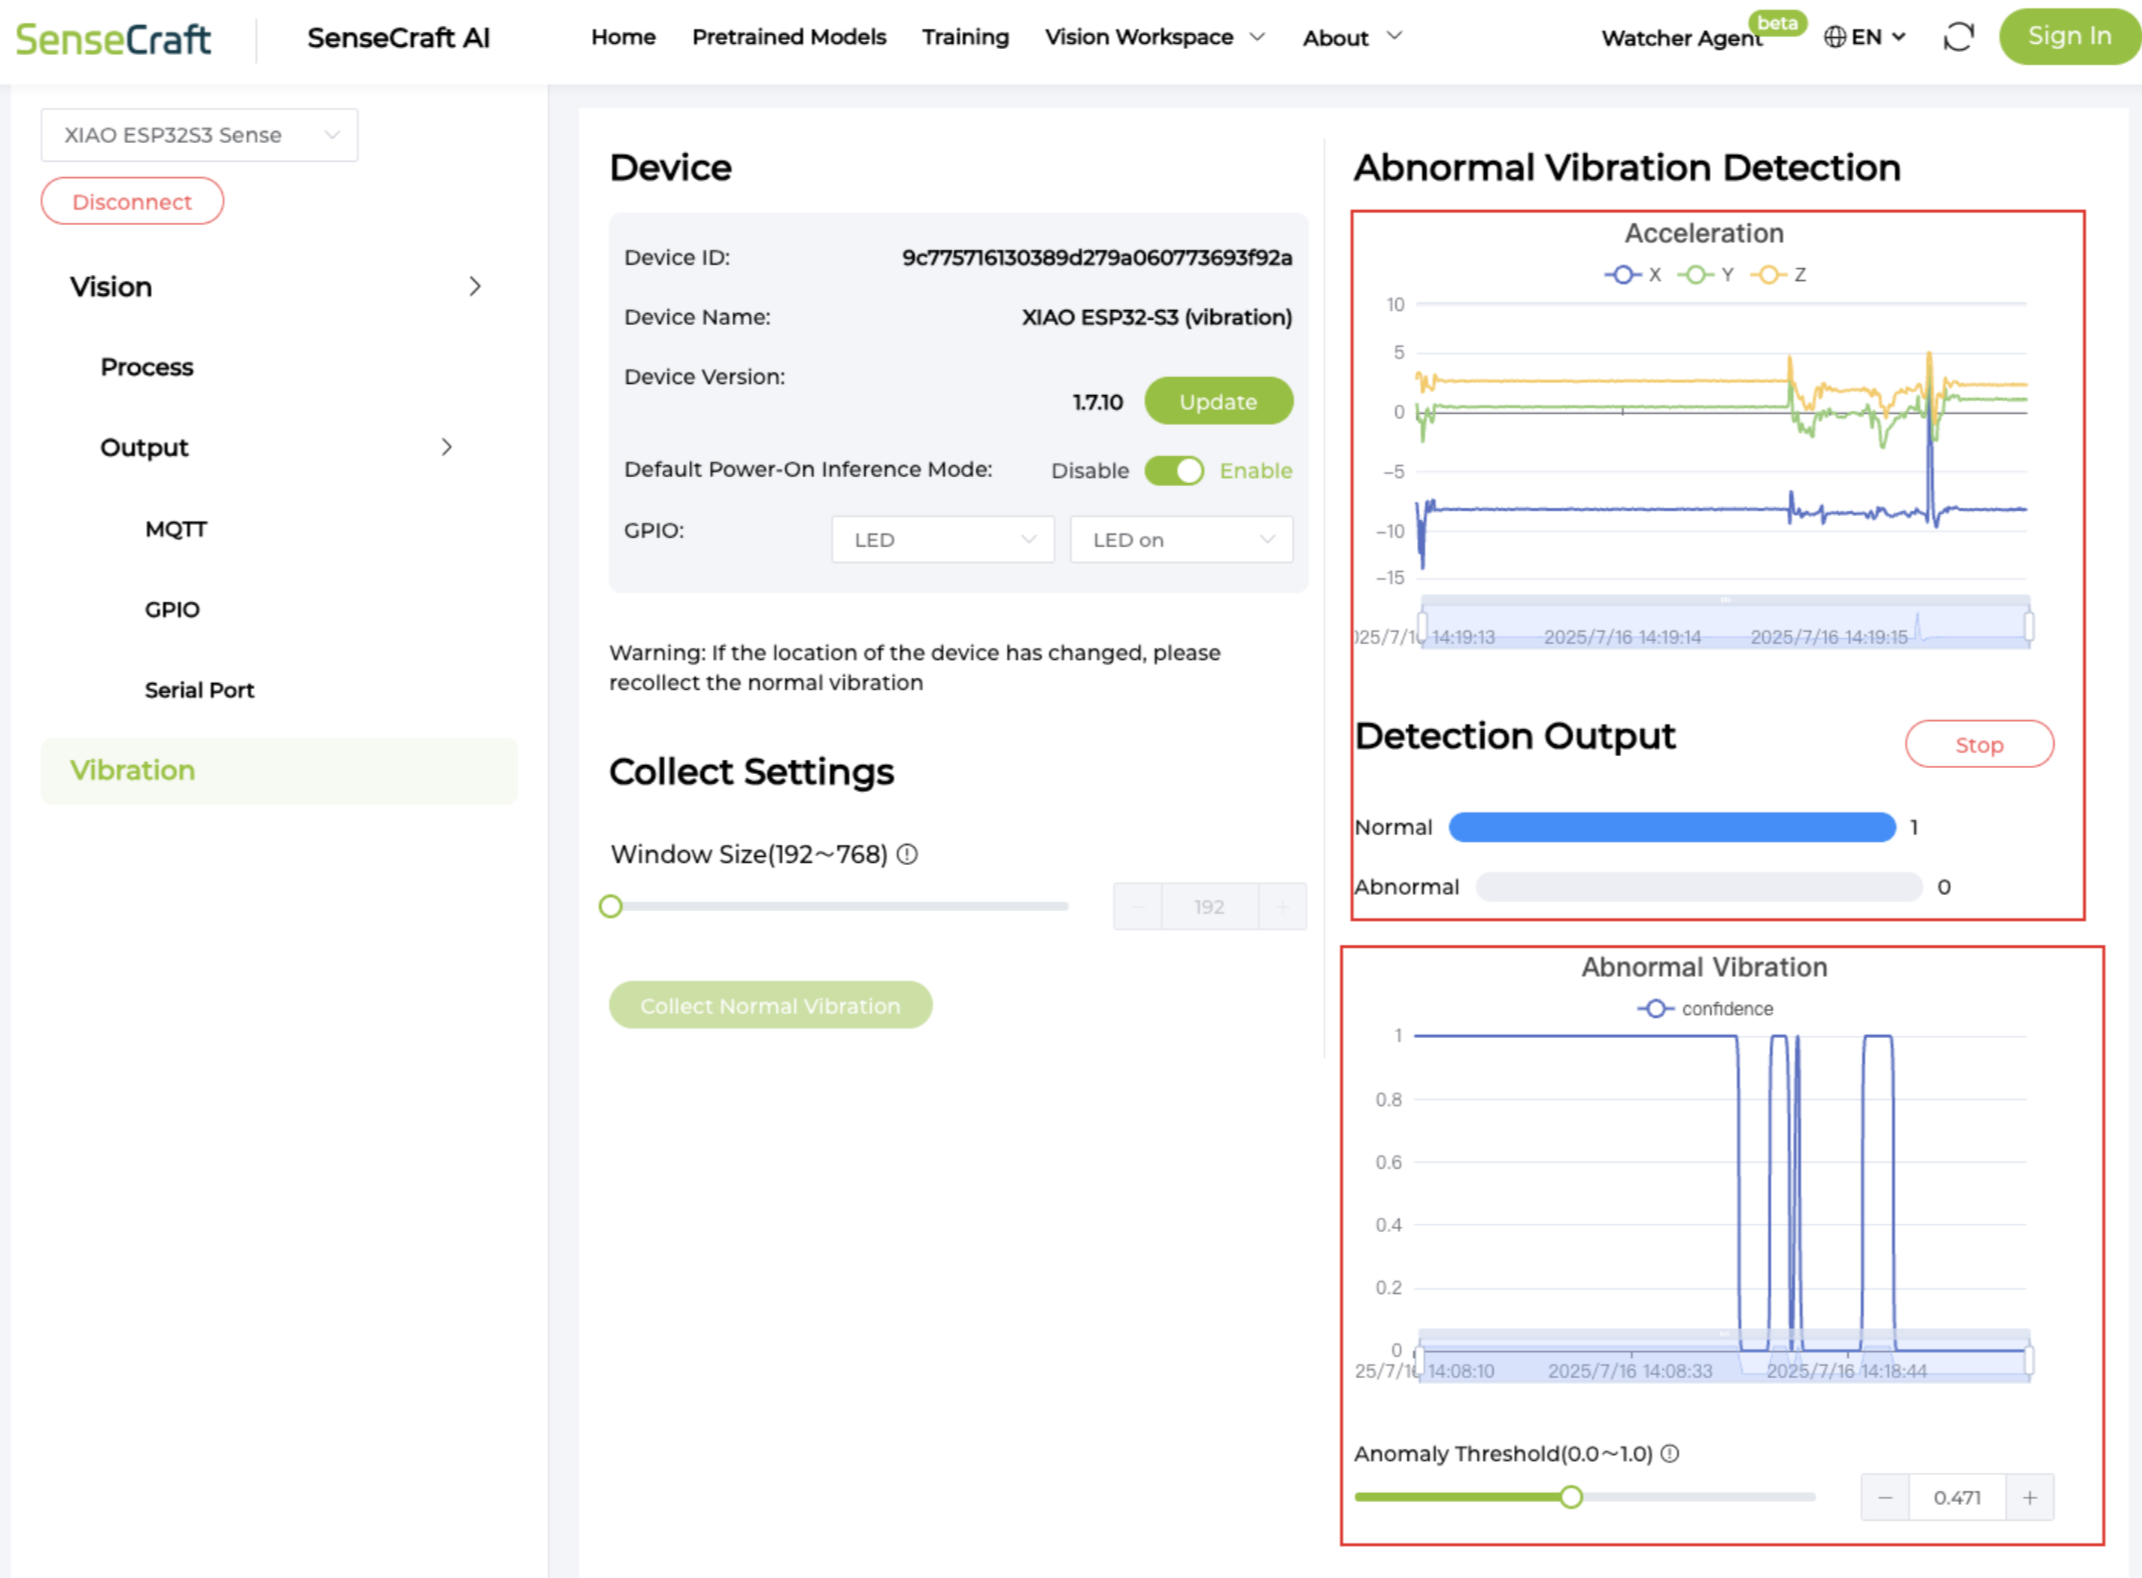Viewport: 2142px width, 1578px height.
Task: Click the SenseCraft logo
Action: click(x=113, y=39)
